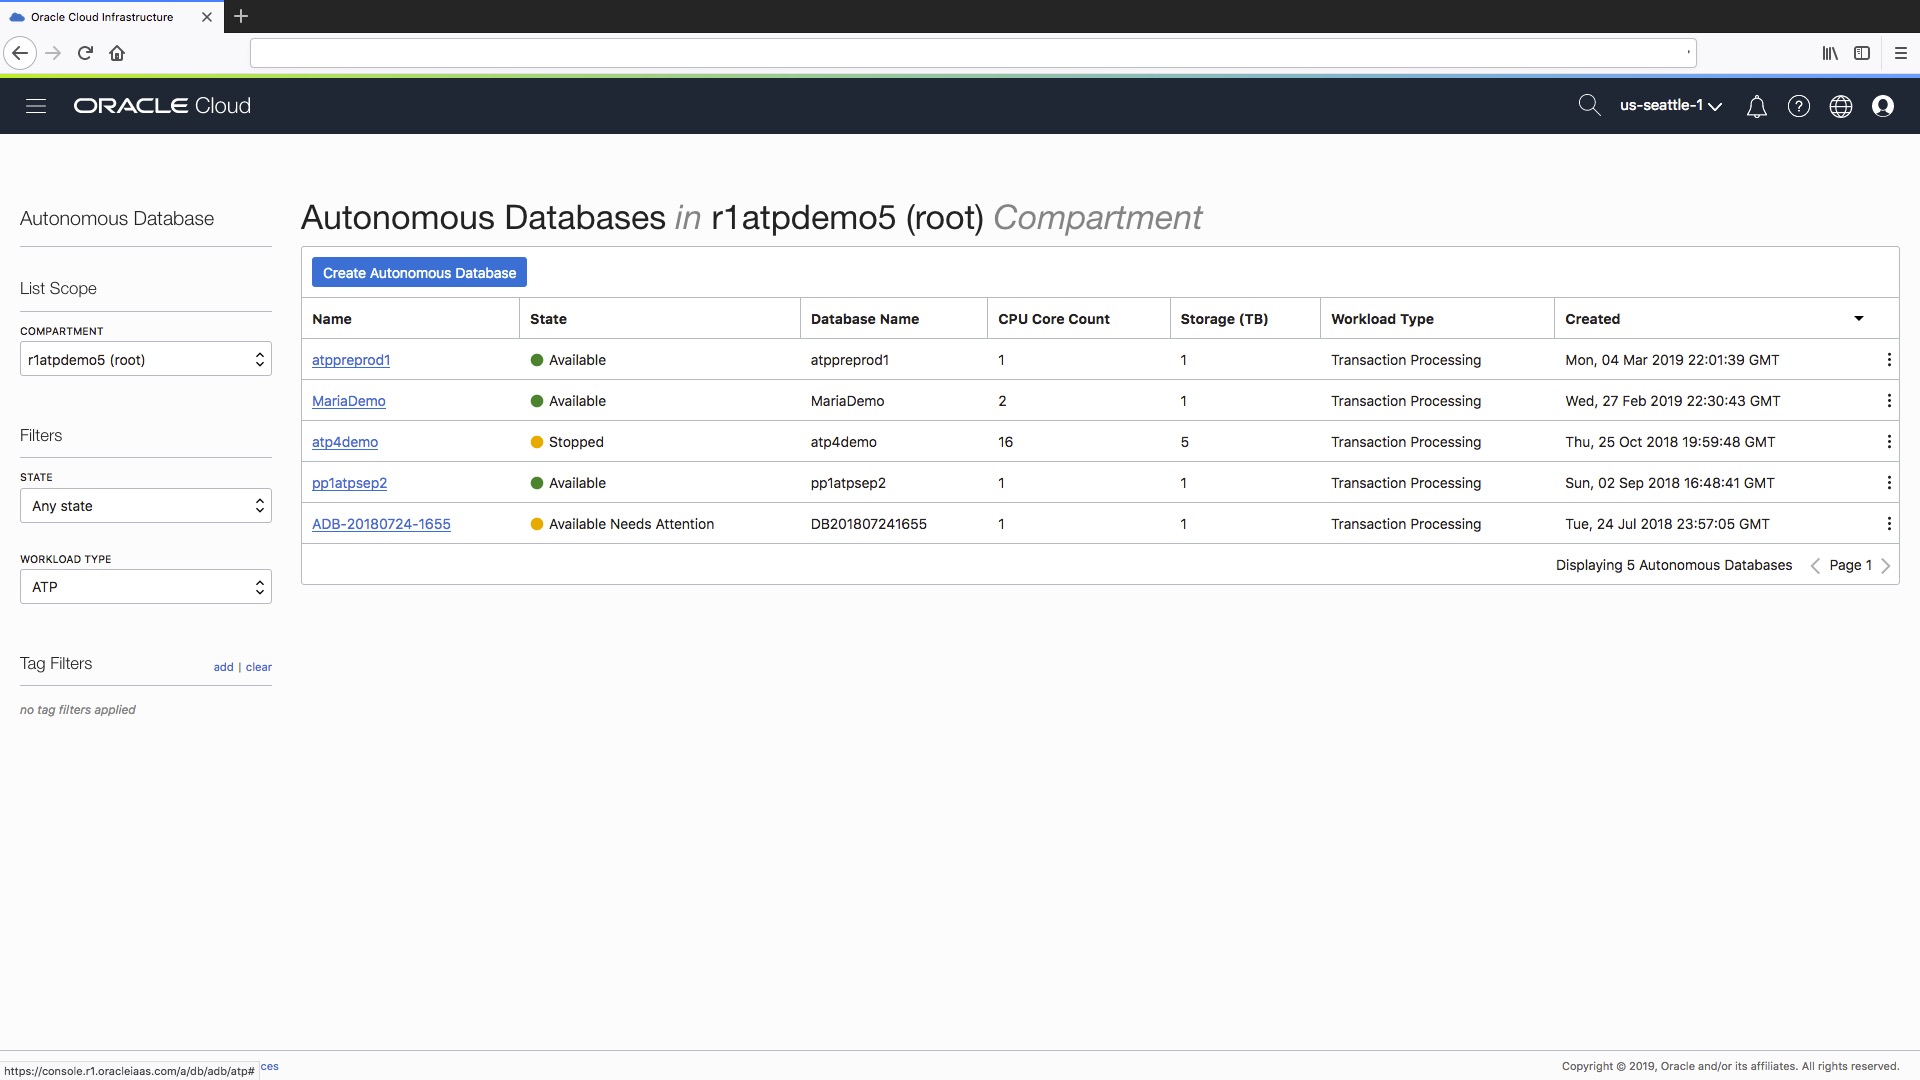The width and height of the screenshot is (1920, 1080).
Task: Open the hamburger navigation menu
Action: pyautogui.click(x=36, y=106)
